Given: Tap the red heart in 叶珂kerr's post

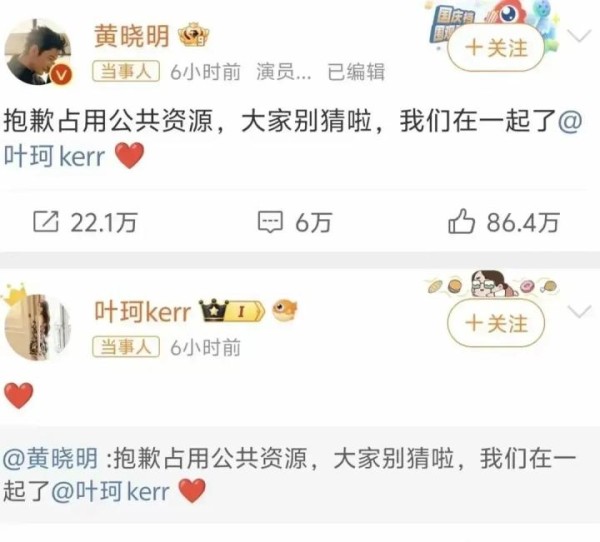Looking at the screenshot, I should tap(18, 396).
